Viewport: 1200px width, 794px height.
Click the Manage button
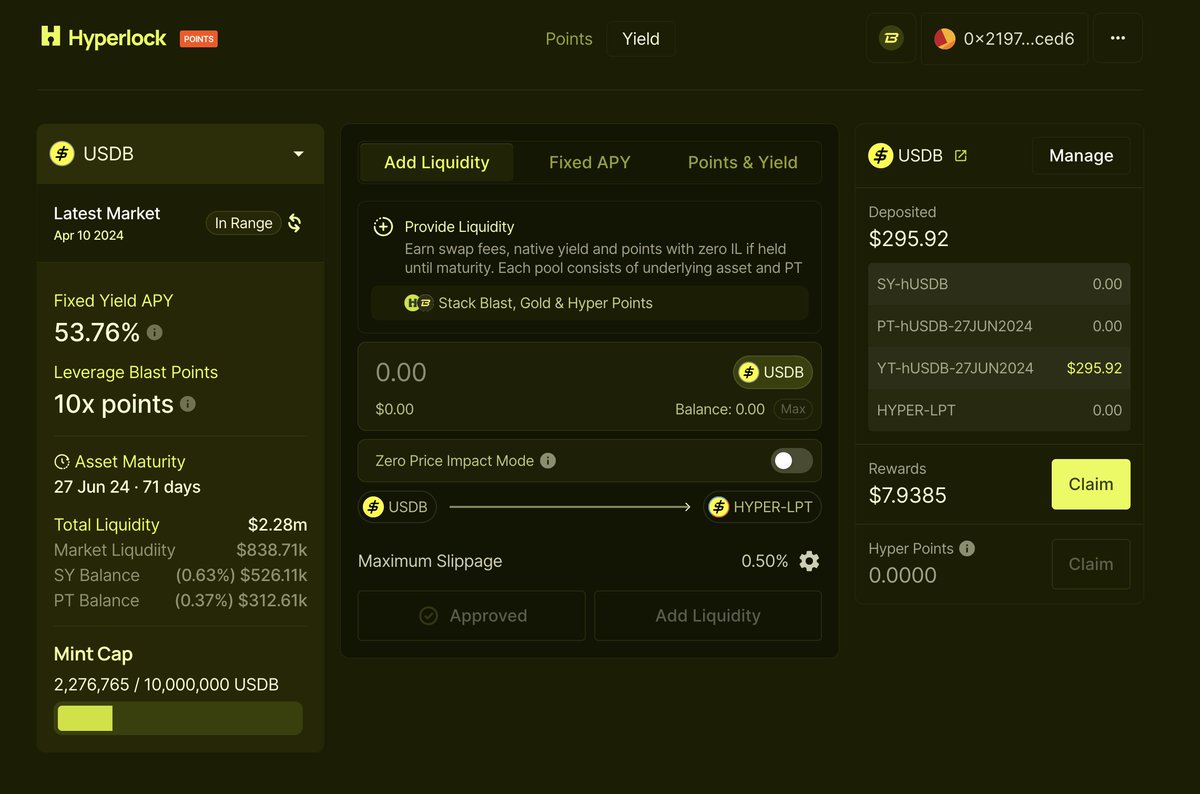[x=1081, y=156]
